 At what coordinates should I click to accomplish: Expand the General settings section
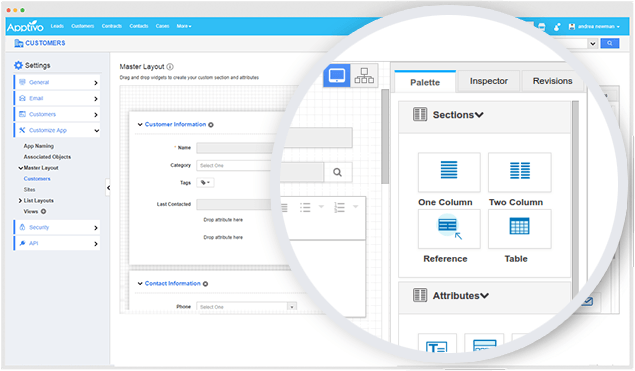[x=57, y=82]
